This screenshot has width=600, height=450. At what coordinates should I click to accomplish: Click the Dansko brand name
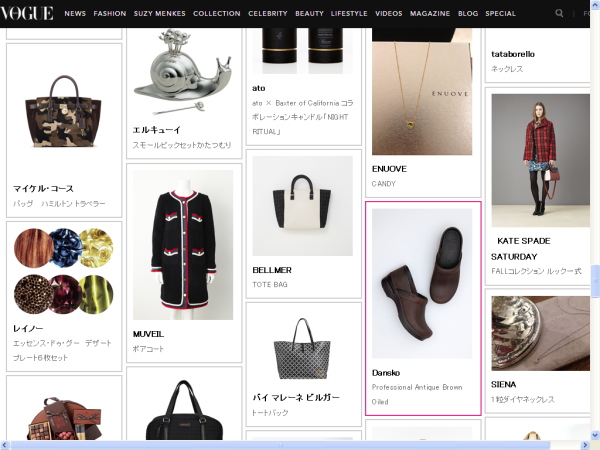(x=386, y=373)
